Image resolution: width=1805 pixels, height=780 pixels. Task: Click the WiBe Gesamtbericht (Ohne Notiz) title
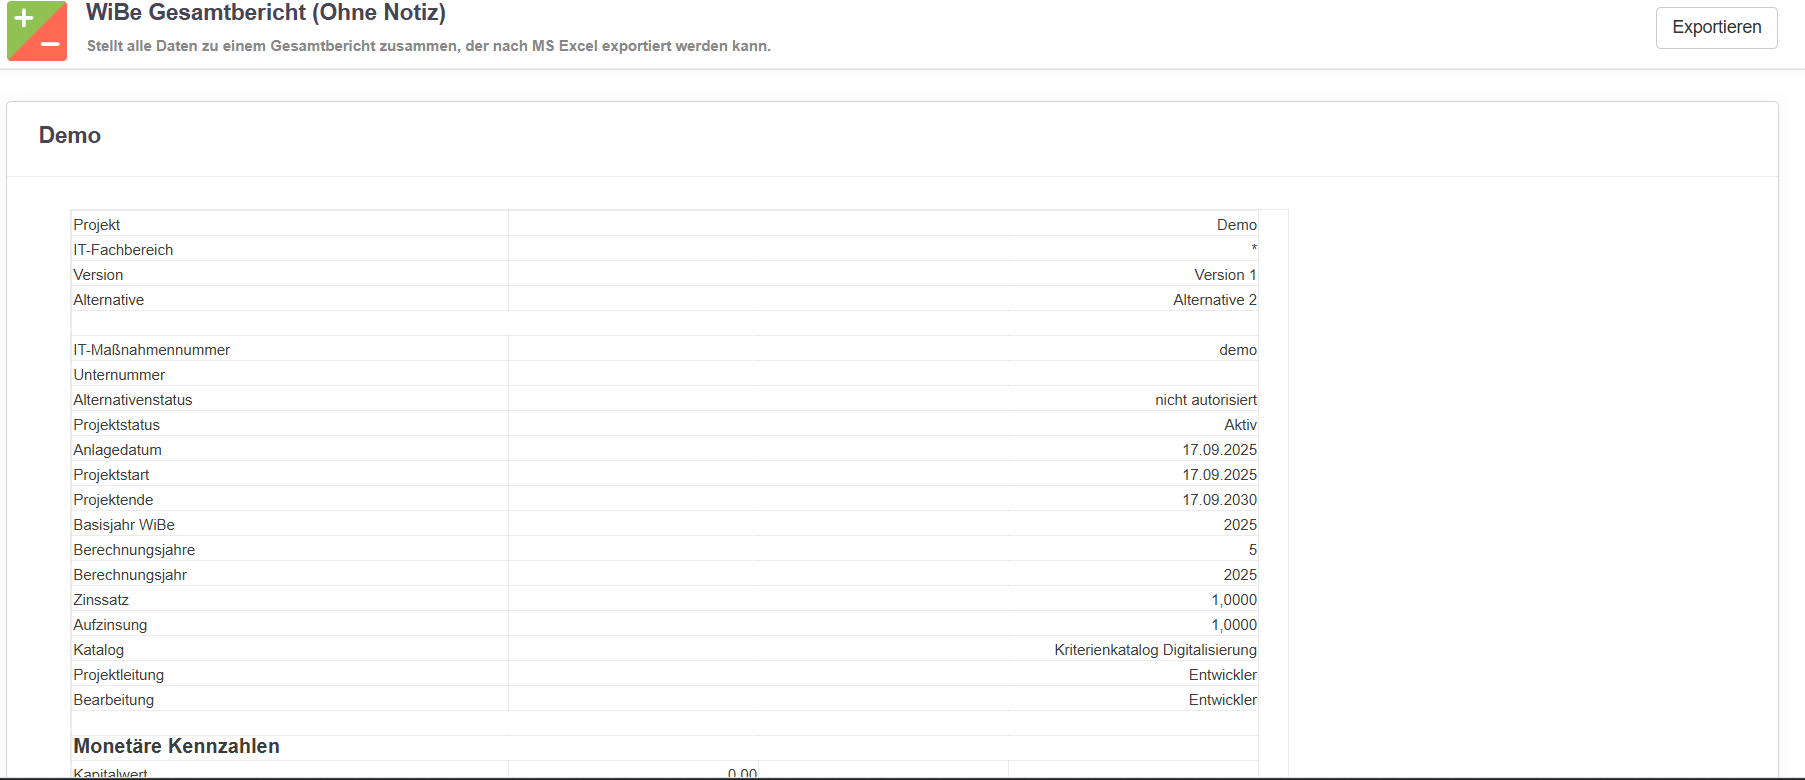coord(266,13)
